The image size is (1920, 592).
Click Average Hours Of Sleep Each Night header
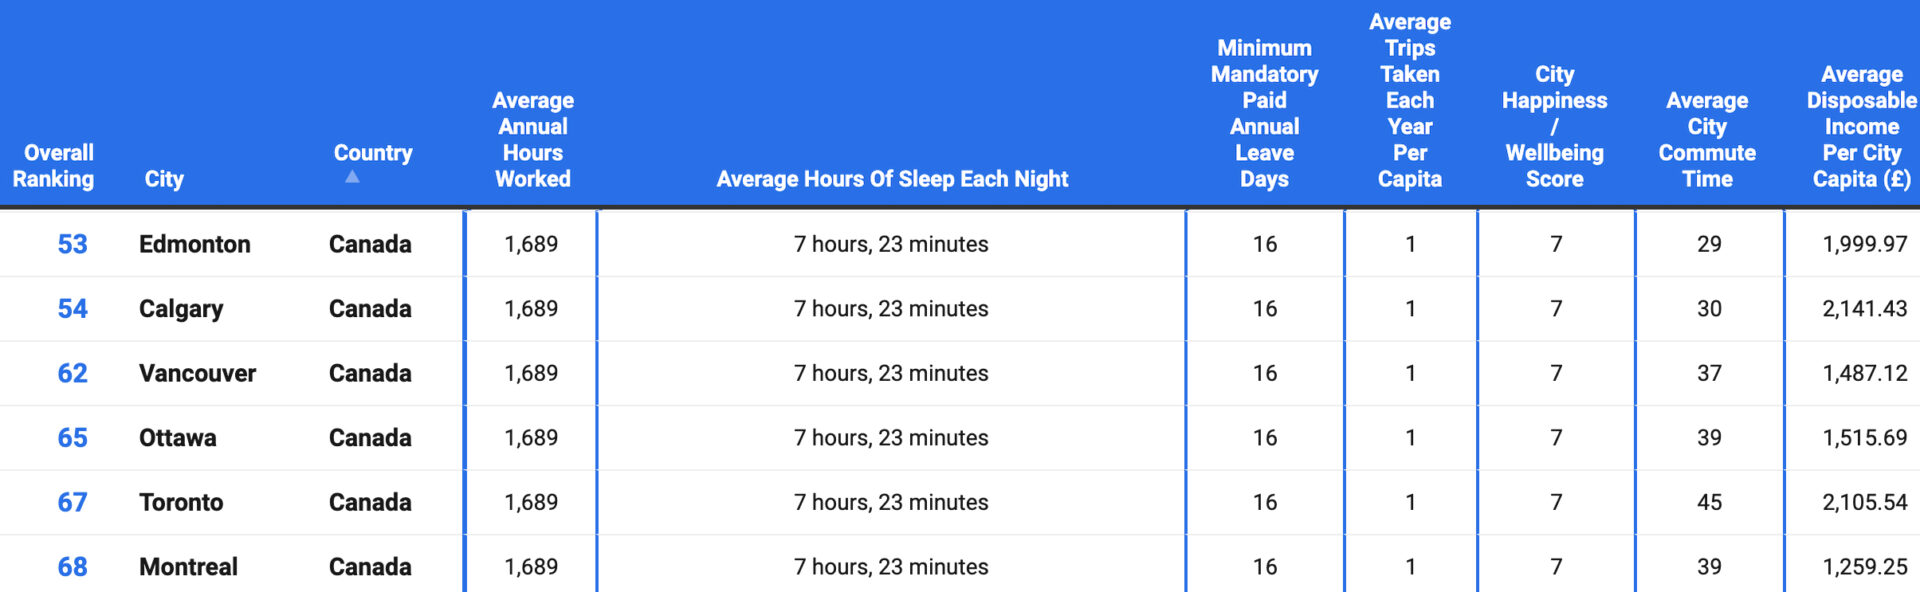[x=892, y=179]
